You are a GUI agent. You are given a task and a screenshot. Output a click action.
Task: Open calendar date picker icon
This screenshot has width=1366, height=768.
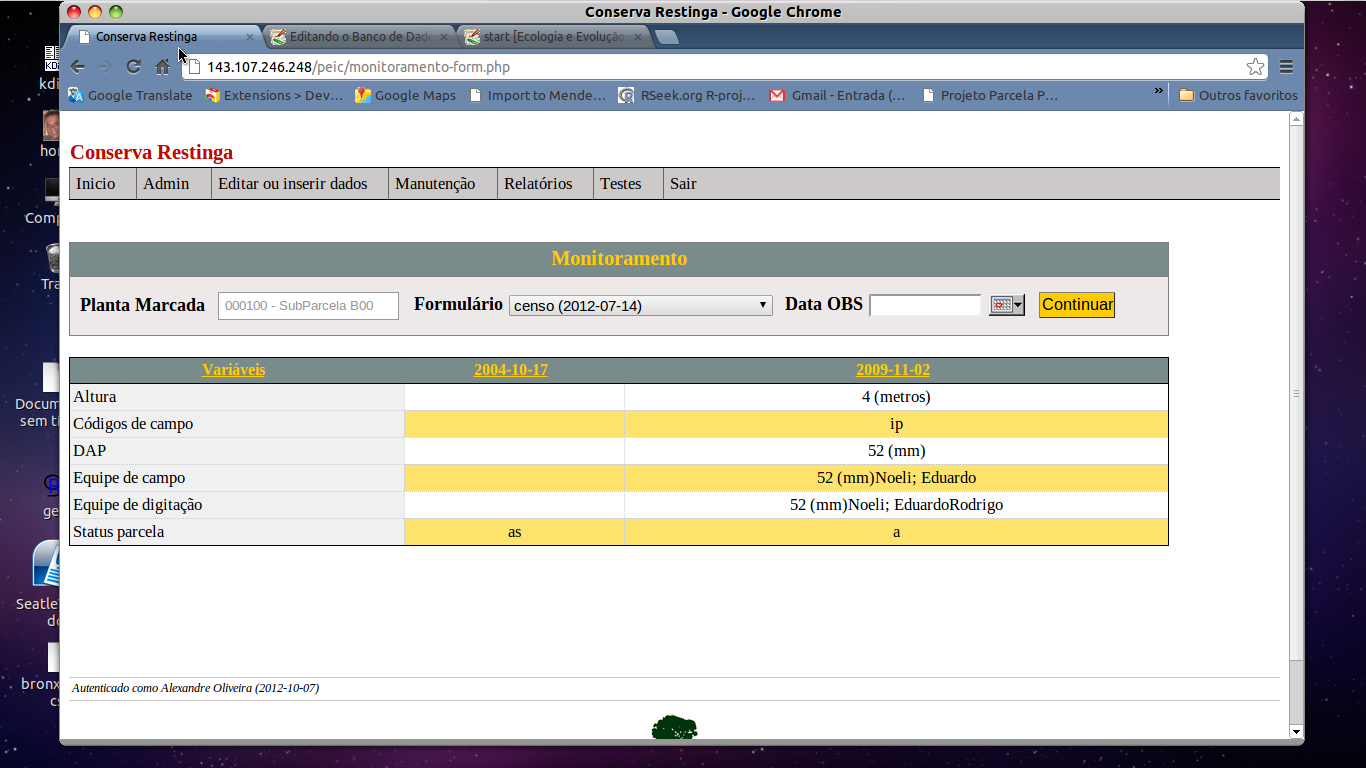1006,305
